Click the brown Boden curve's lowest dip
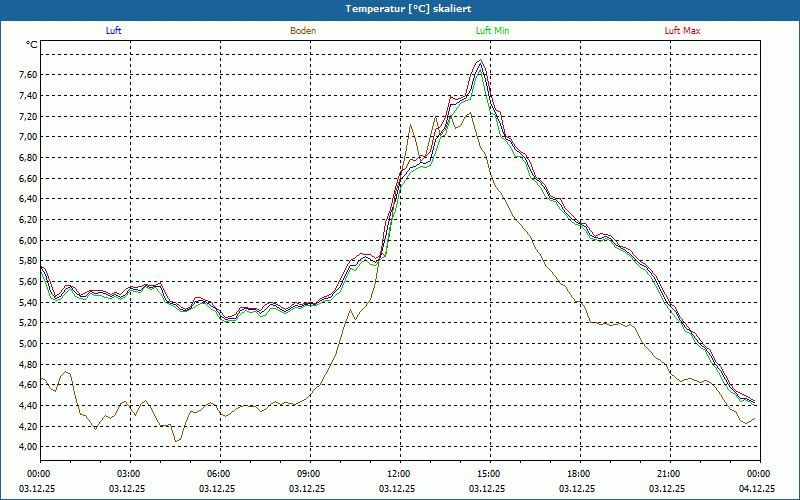 177,440
